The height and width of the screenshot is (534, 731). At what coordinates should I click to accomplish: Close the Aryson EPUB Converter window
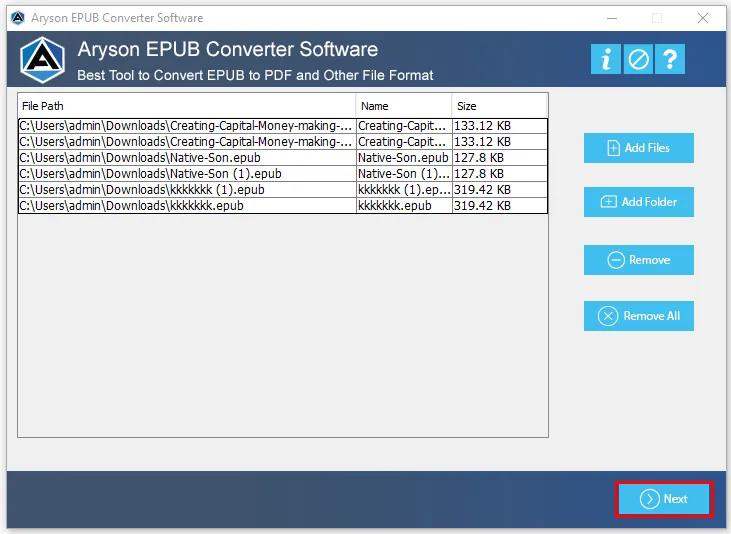click(x=703, y=18)
